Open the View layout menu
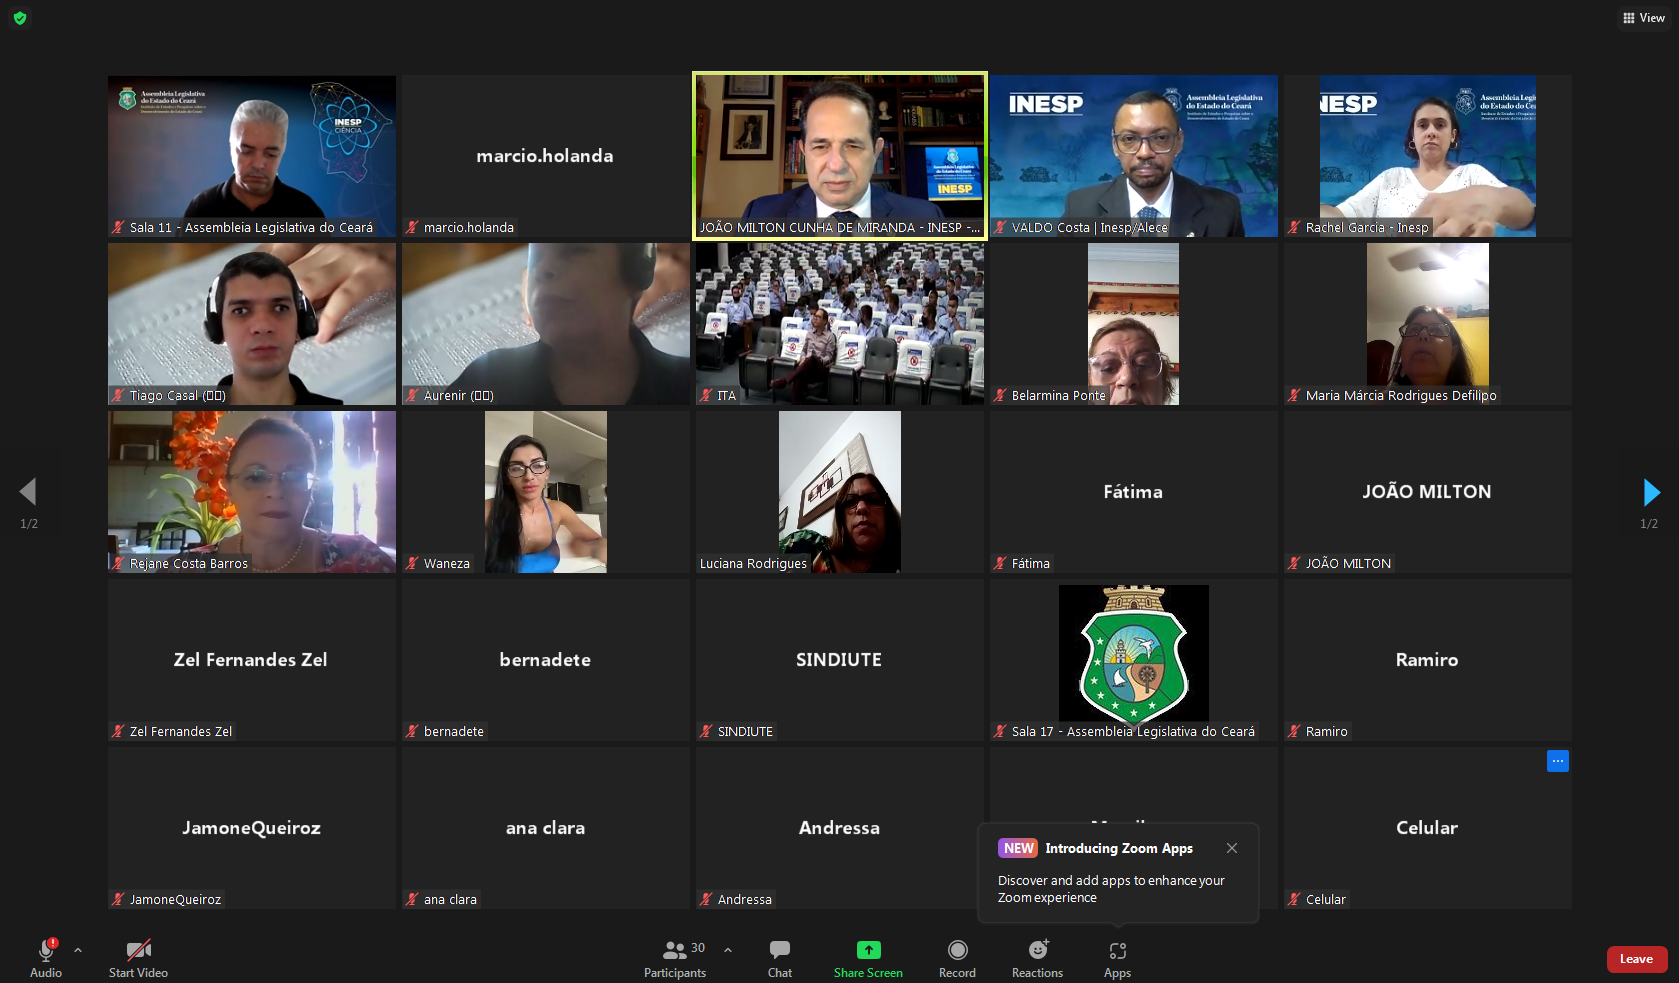This screenshot has width=1679, height=983. pos(1643,18)
